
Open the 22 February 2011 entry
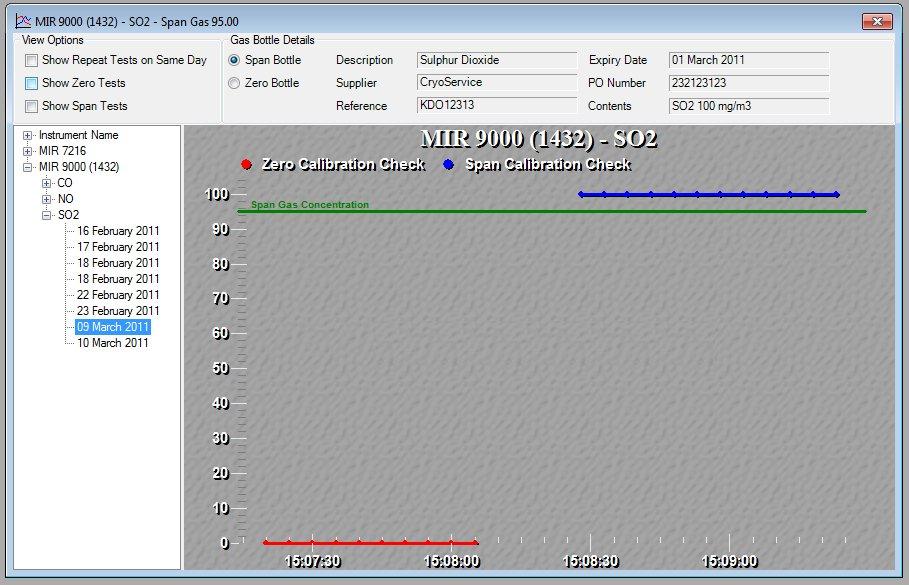point(118,295)
